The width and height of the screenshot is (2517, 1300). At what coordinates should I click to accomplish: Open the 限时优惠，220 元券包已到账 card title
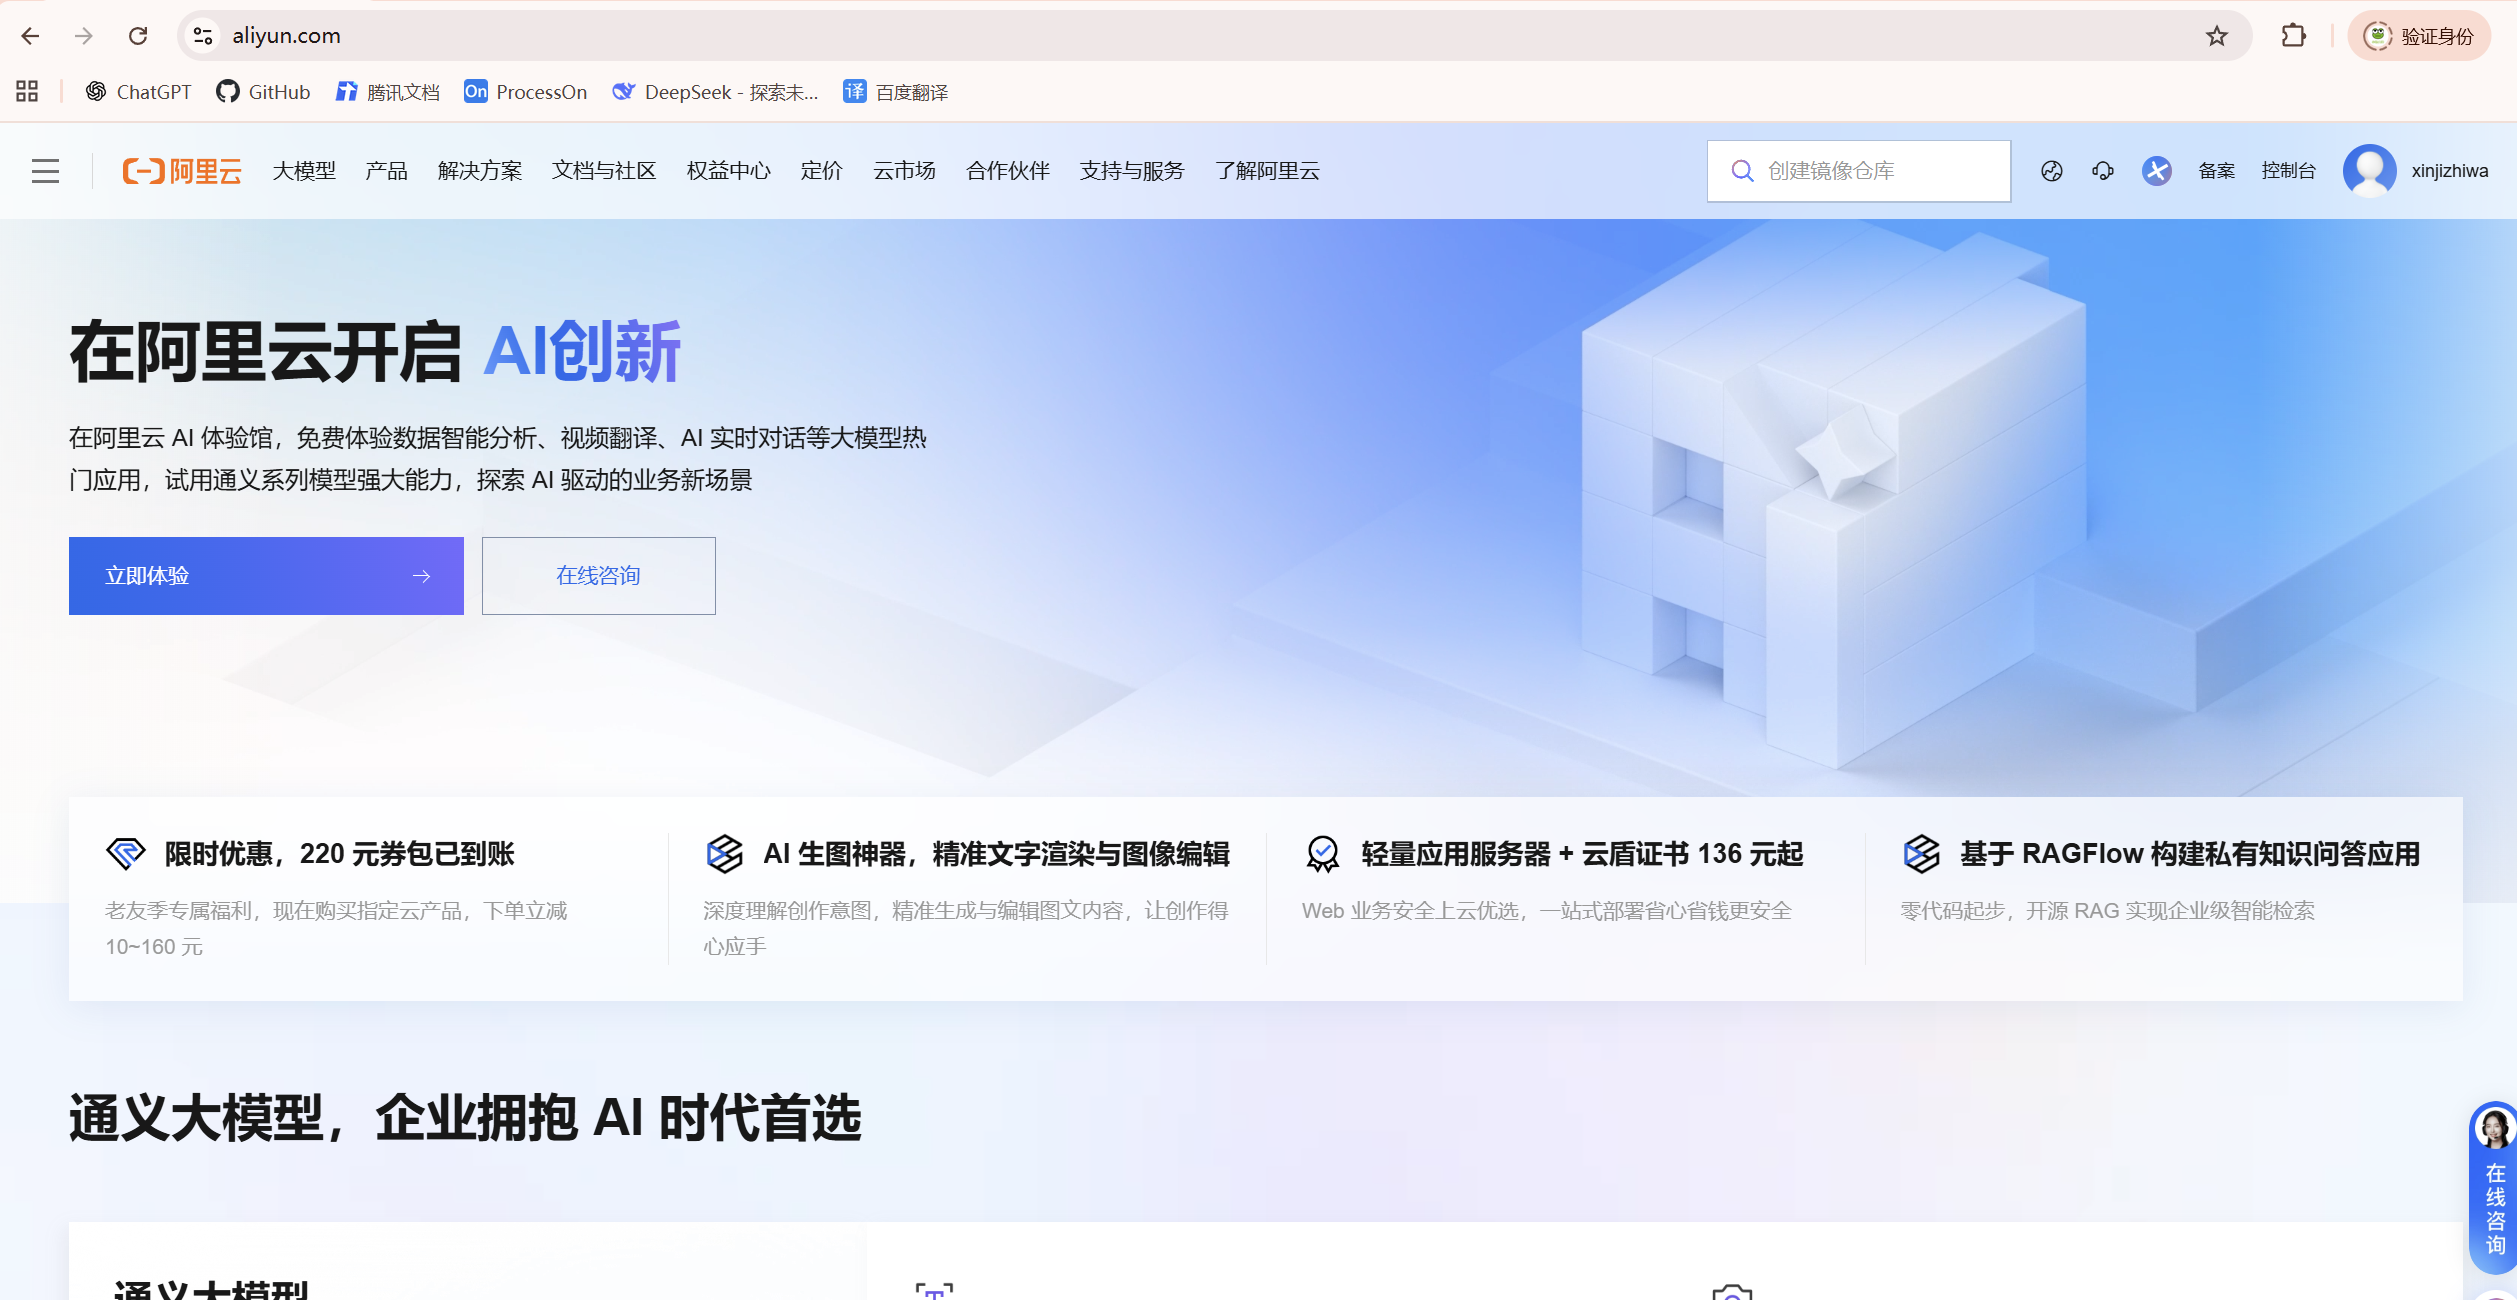(x=339, y=854)
